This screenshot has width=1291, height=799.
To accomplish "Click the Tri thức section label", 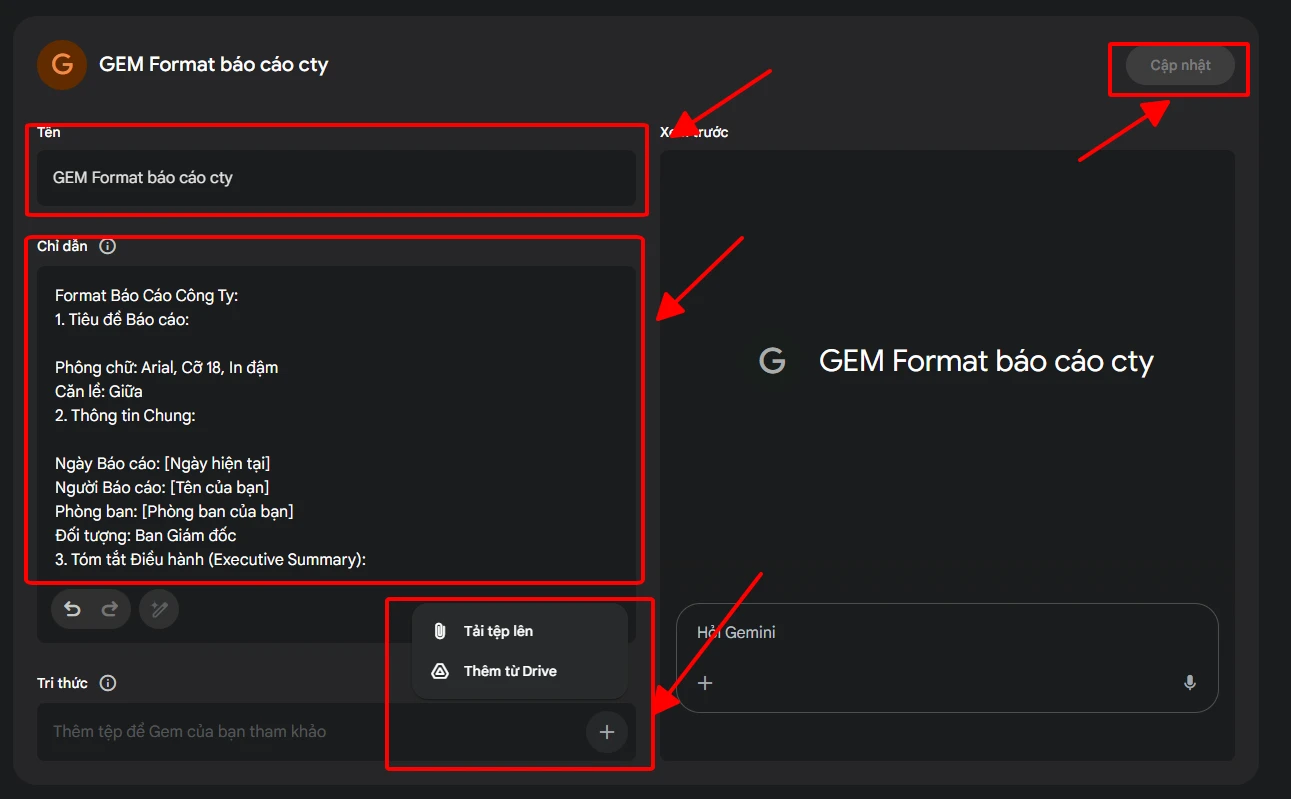I will coord(63,683).
